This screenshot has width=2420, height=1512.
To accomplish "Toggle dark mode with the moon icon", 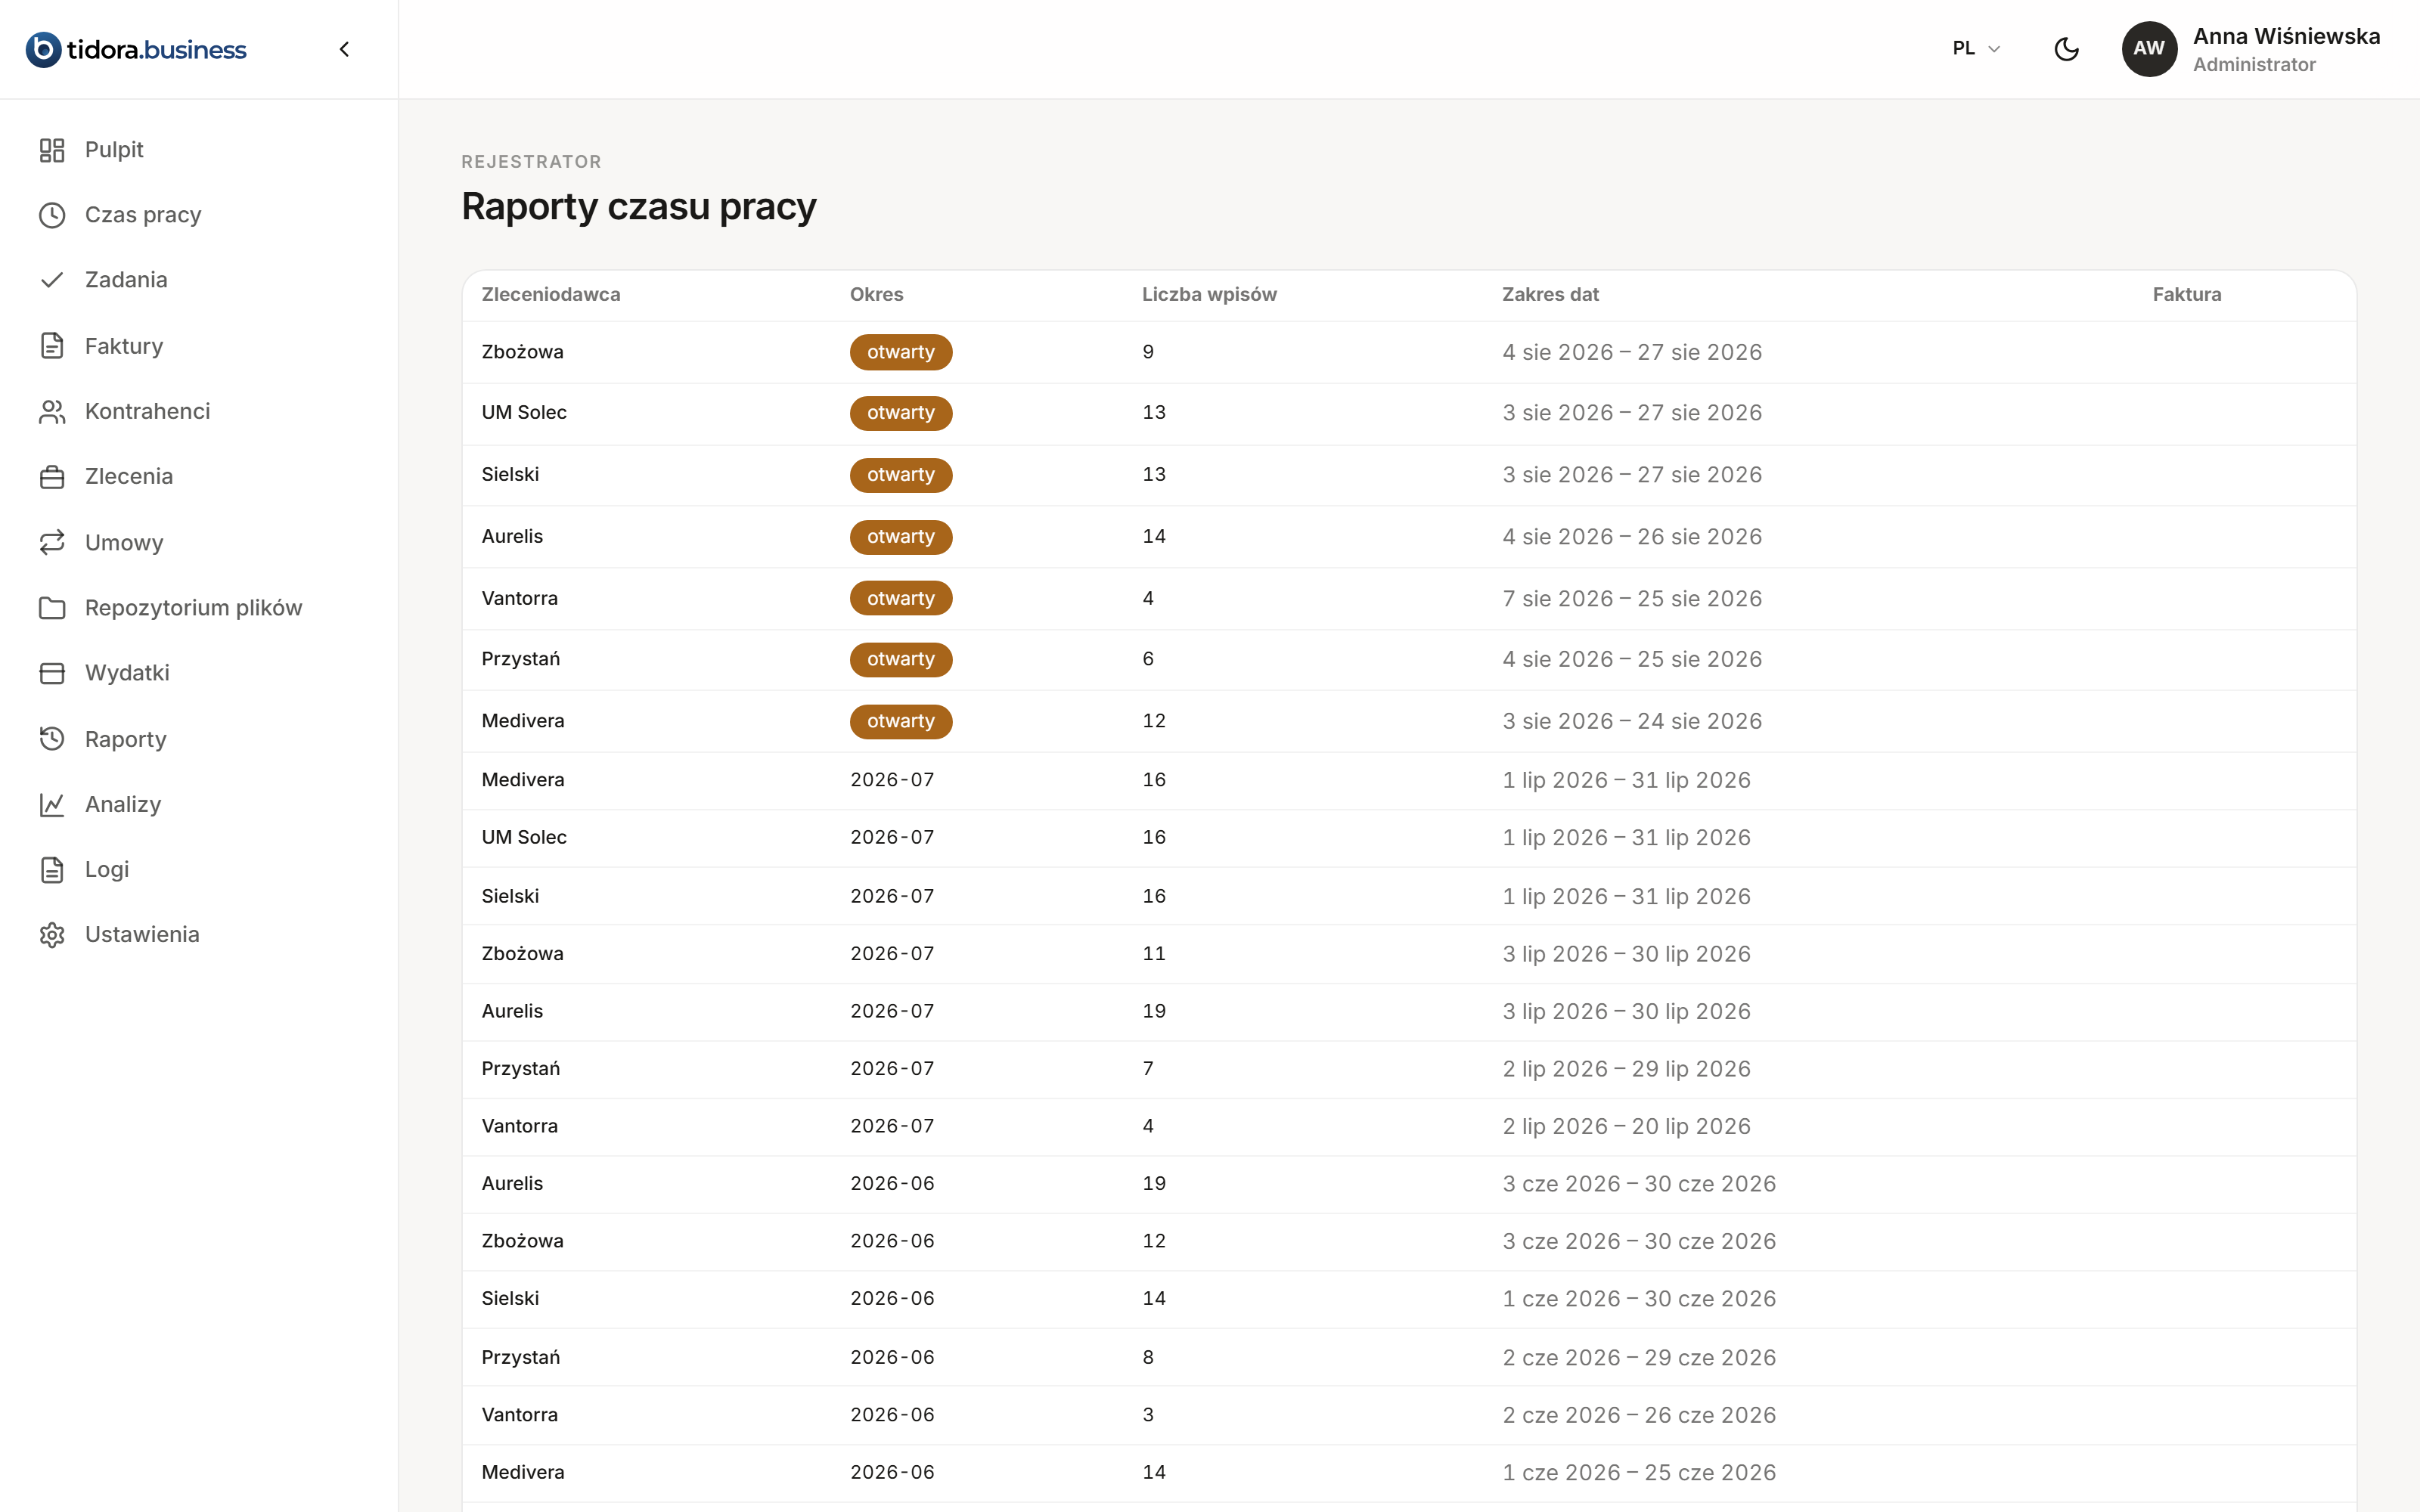I will 2066,49.
